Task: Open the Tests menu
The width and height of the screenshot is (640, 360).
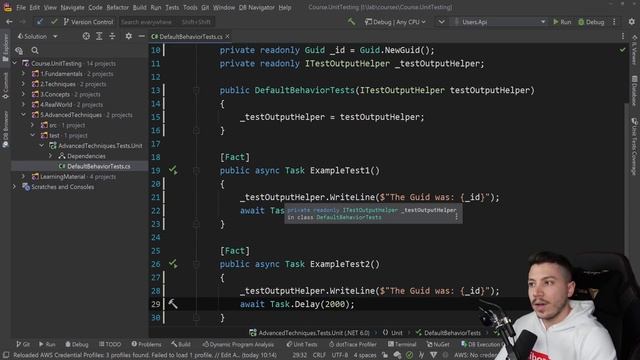Action: point(172,7)
